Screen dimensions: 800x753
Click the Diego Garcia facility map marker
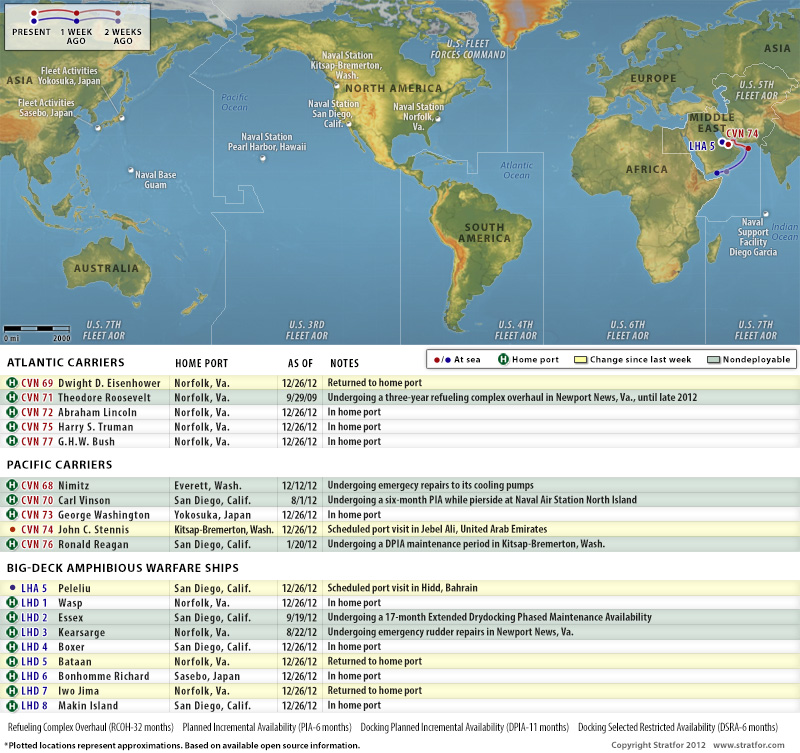click(x=765, y=212)
